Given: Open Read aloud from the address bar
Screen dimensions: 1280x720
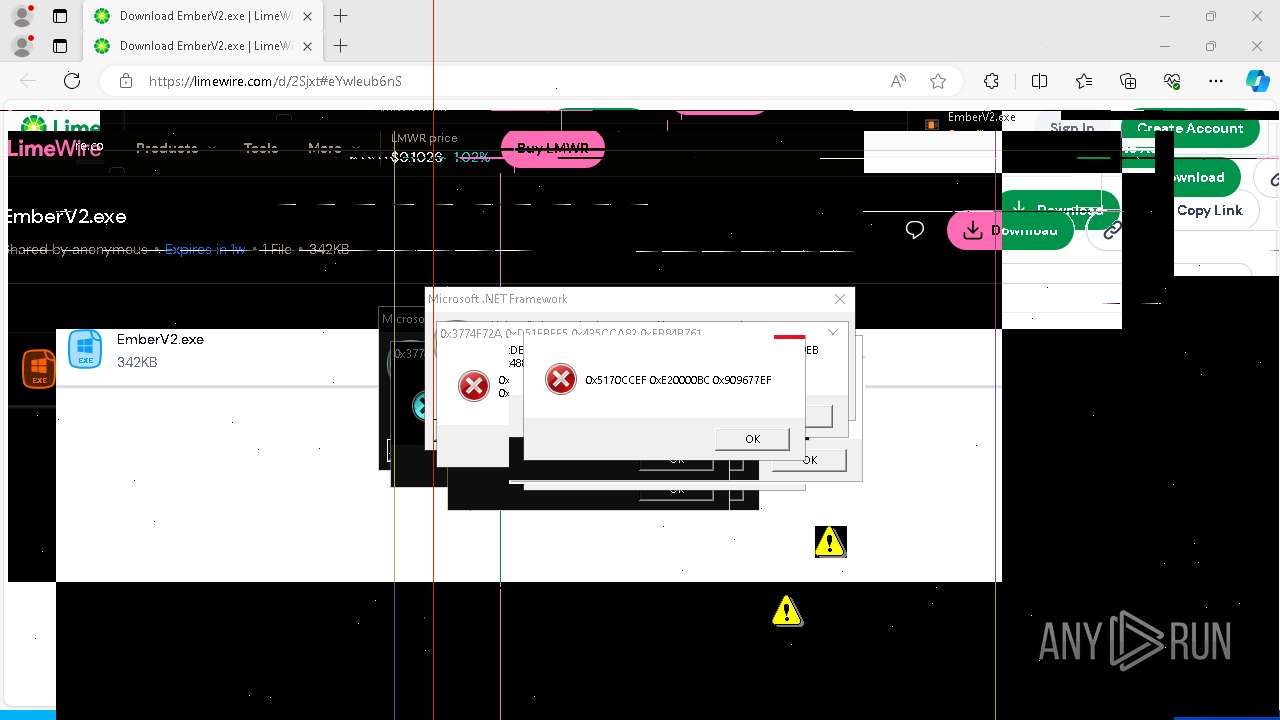Looking at the screenshot, I should [898, 81].
